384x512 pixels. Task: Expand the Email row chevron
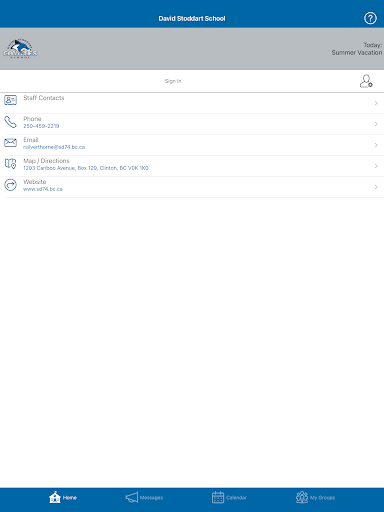click(x=376, y=145)
